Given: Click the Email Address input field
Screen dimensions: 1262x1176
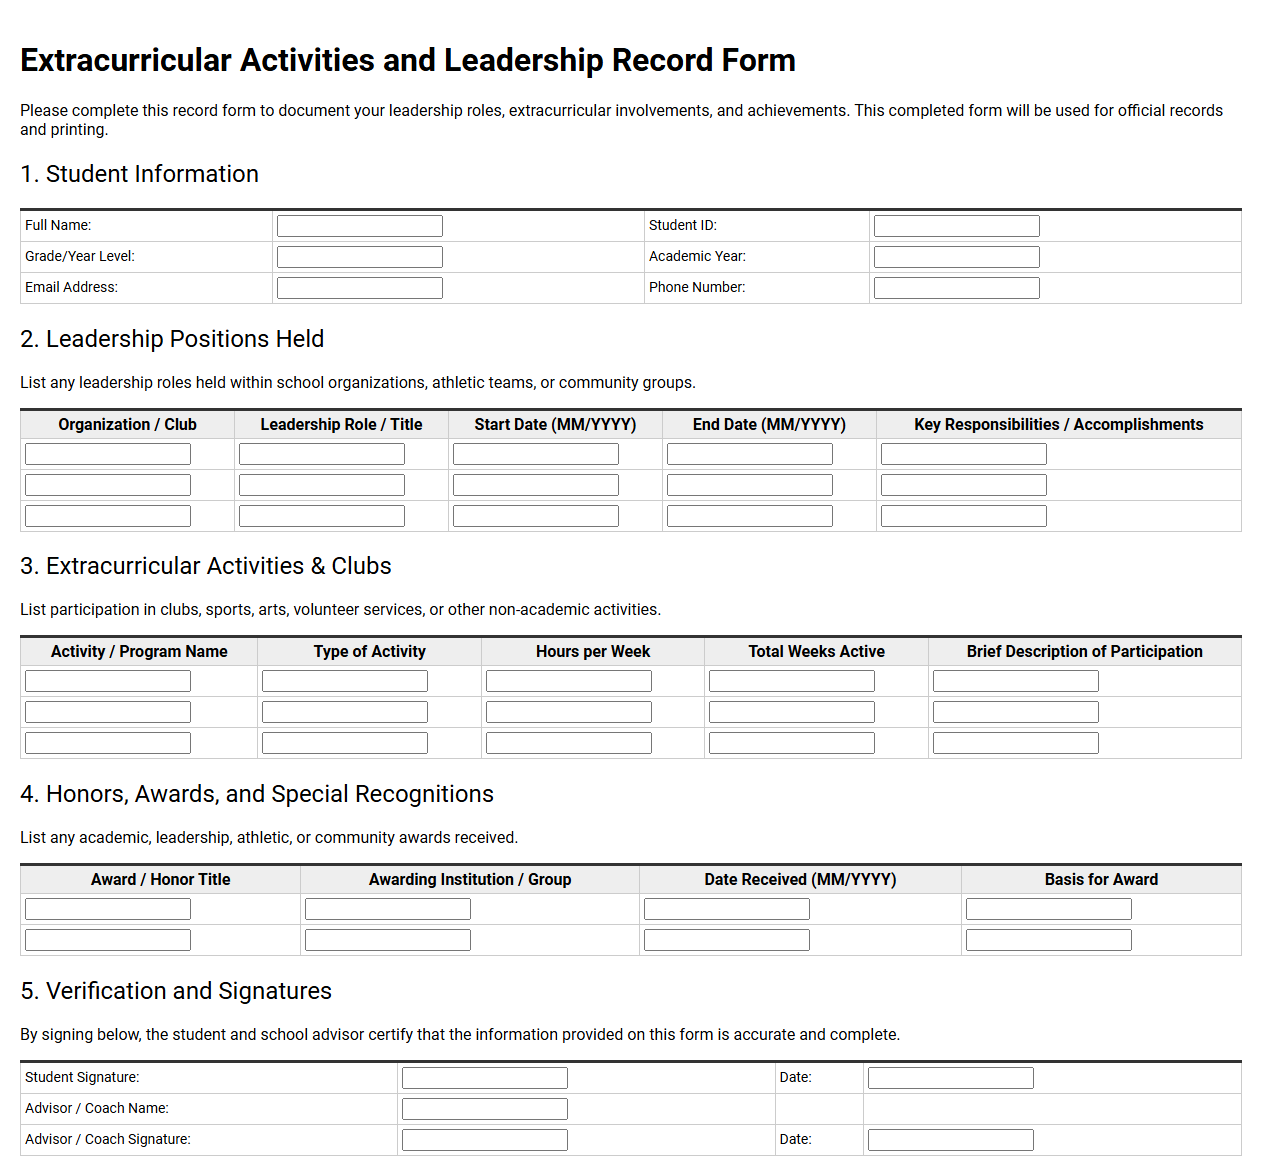Looking at the screenshot, I should (360, 288).
